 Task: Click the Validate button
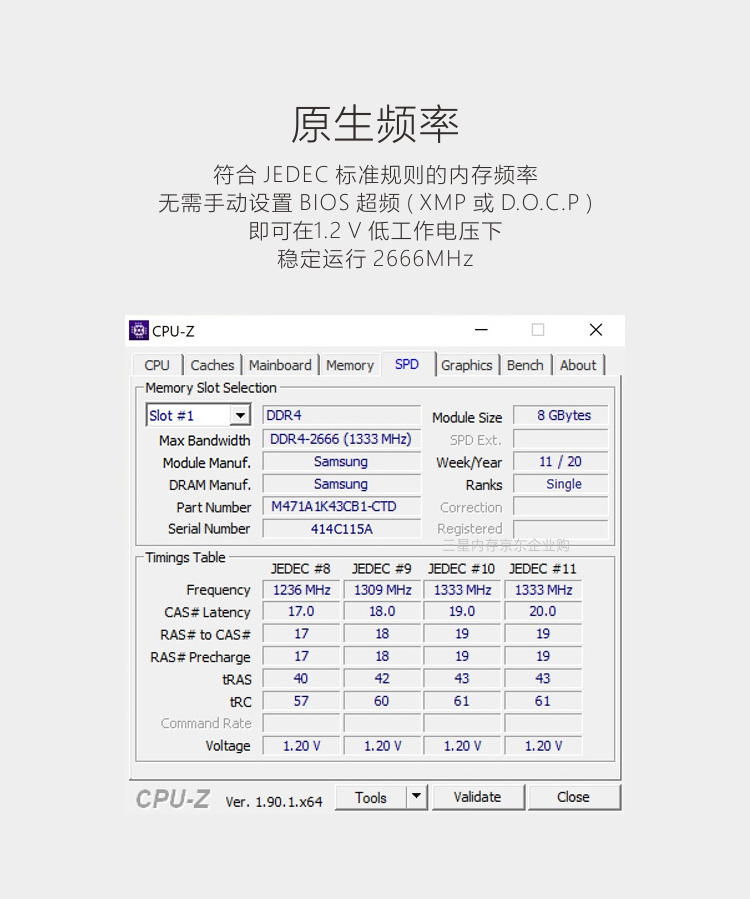477,797
